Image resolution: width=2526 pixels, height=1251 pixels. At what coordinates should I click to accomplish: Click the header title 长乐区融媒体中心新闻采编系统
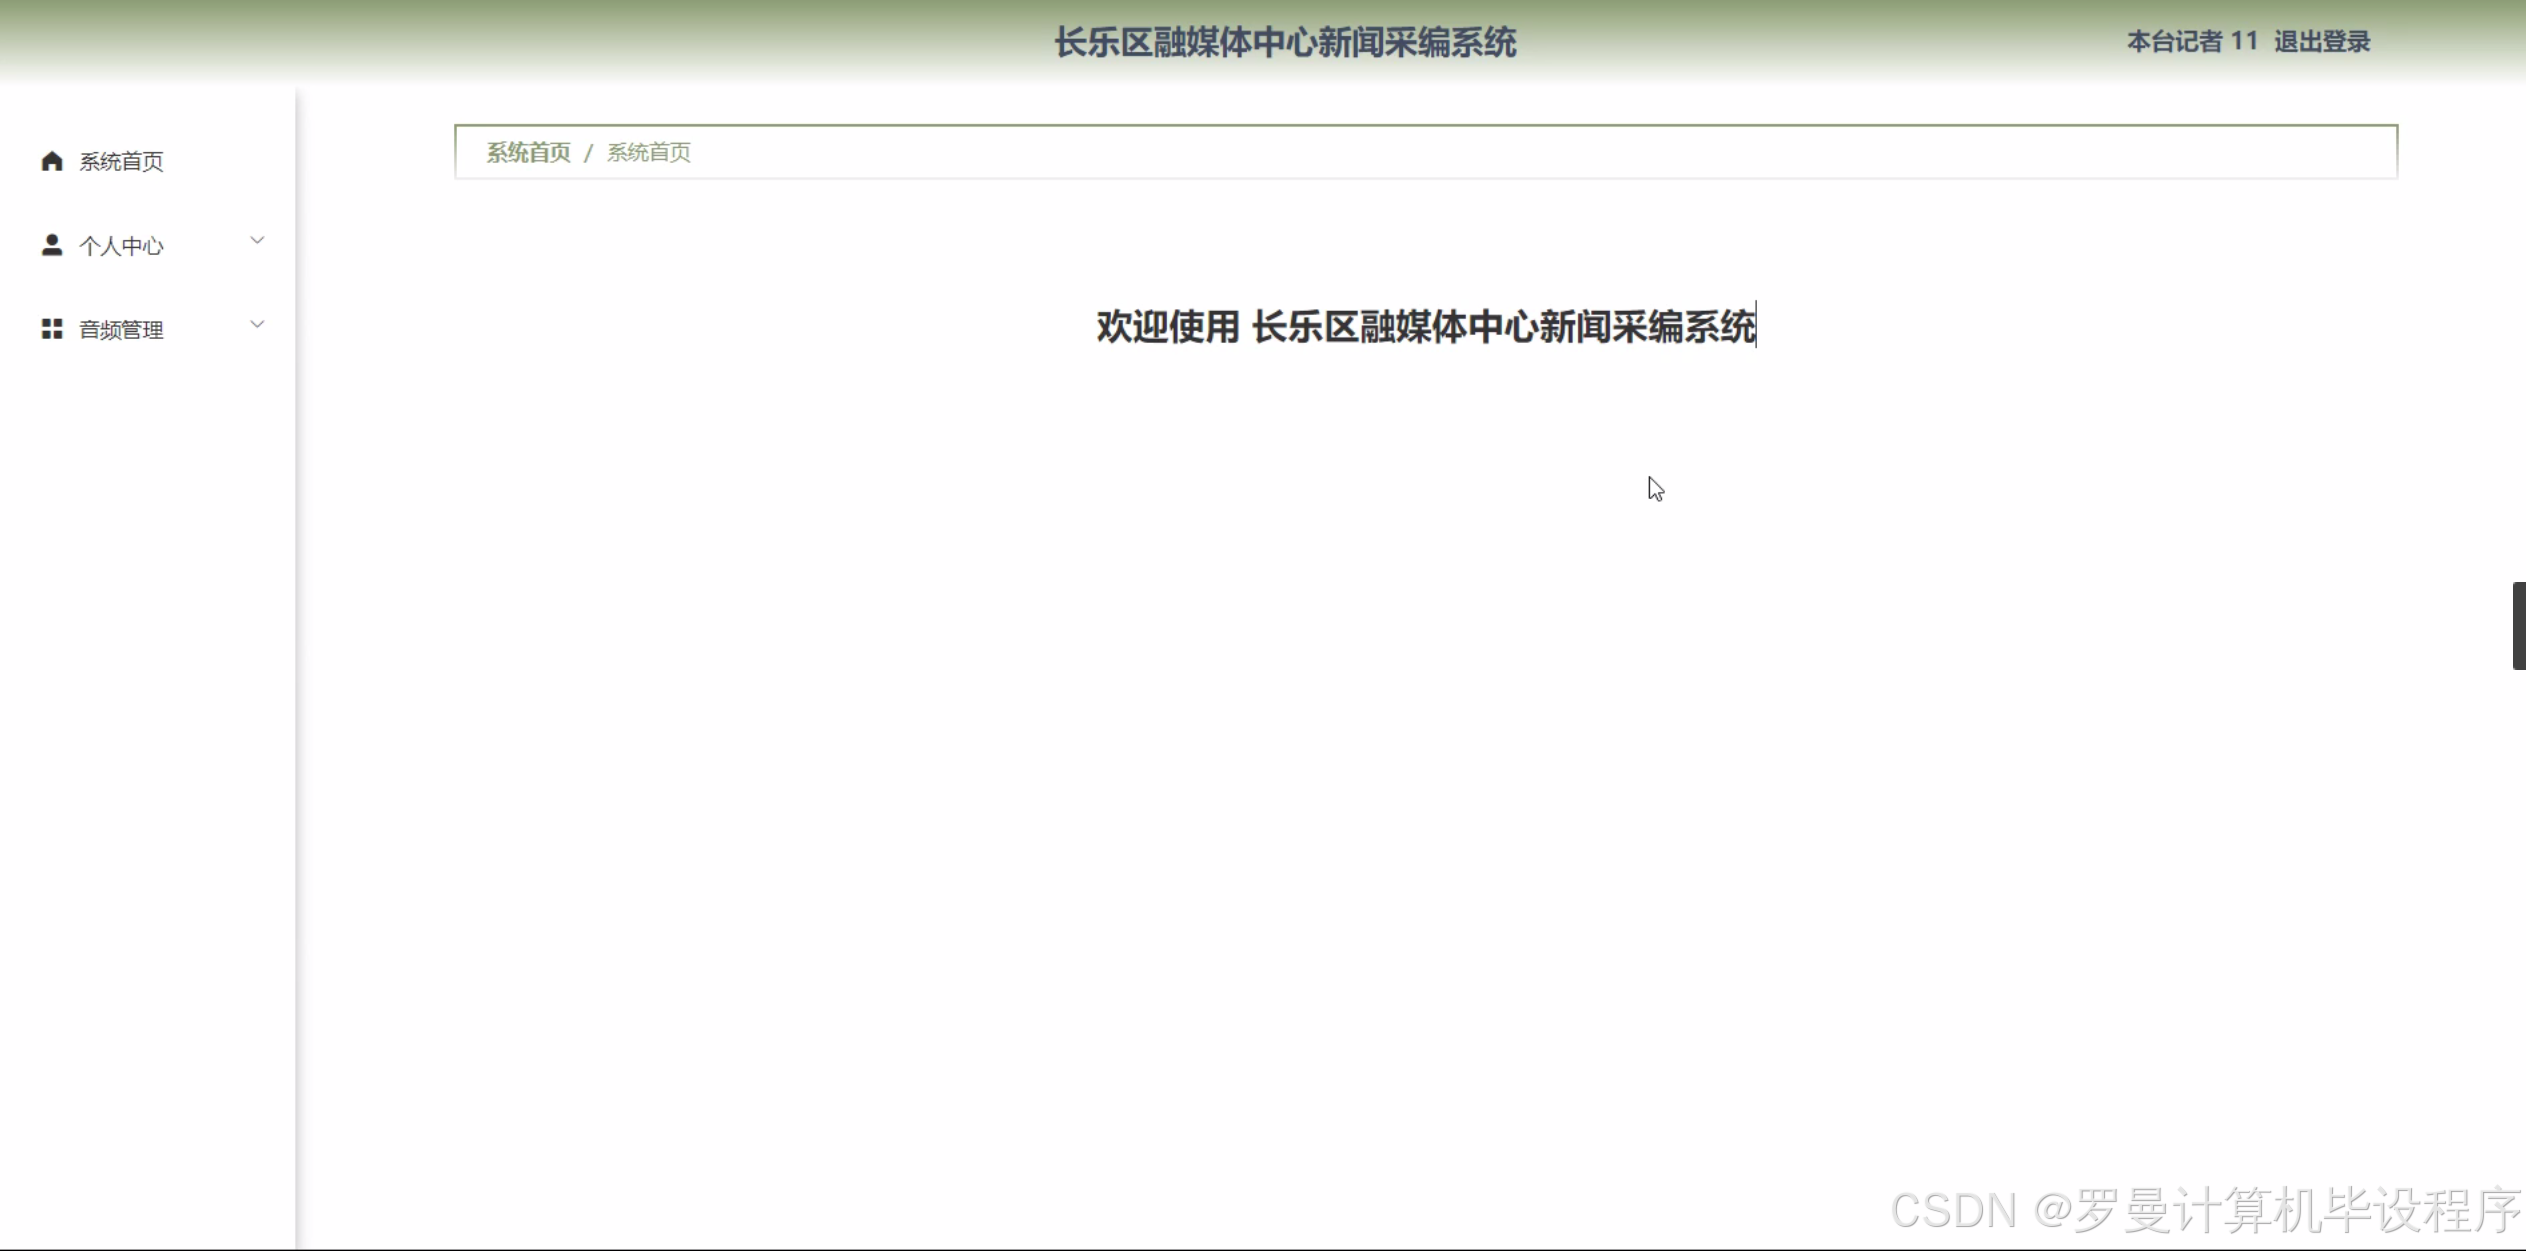click(1285, 43)
